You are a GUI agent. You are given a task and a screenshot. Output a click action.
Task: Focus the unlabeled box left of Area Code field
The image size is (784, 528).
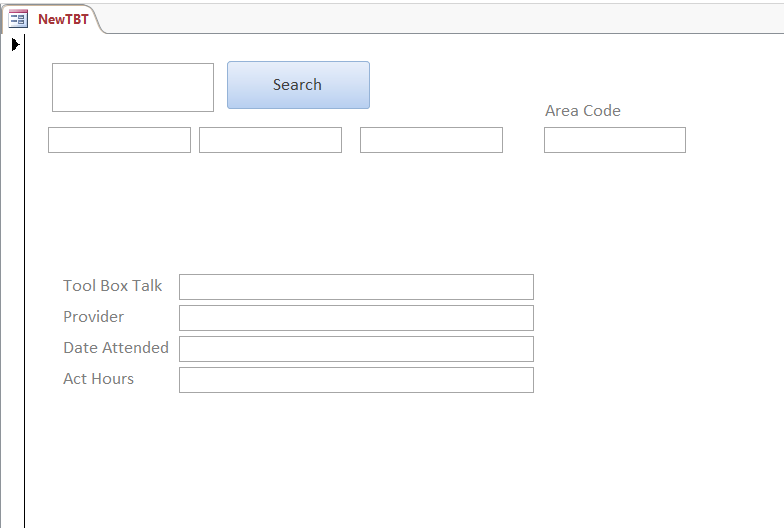click(432, 140)
